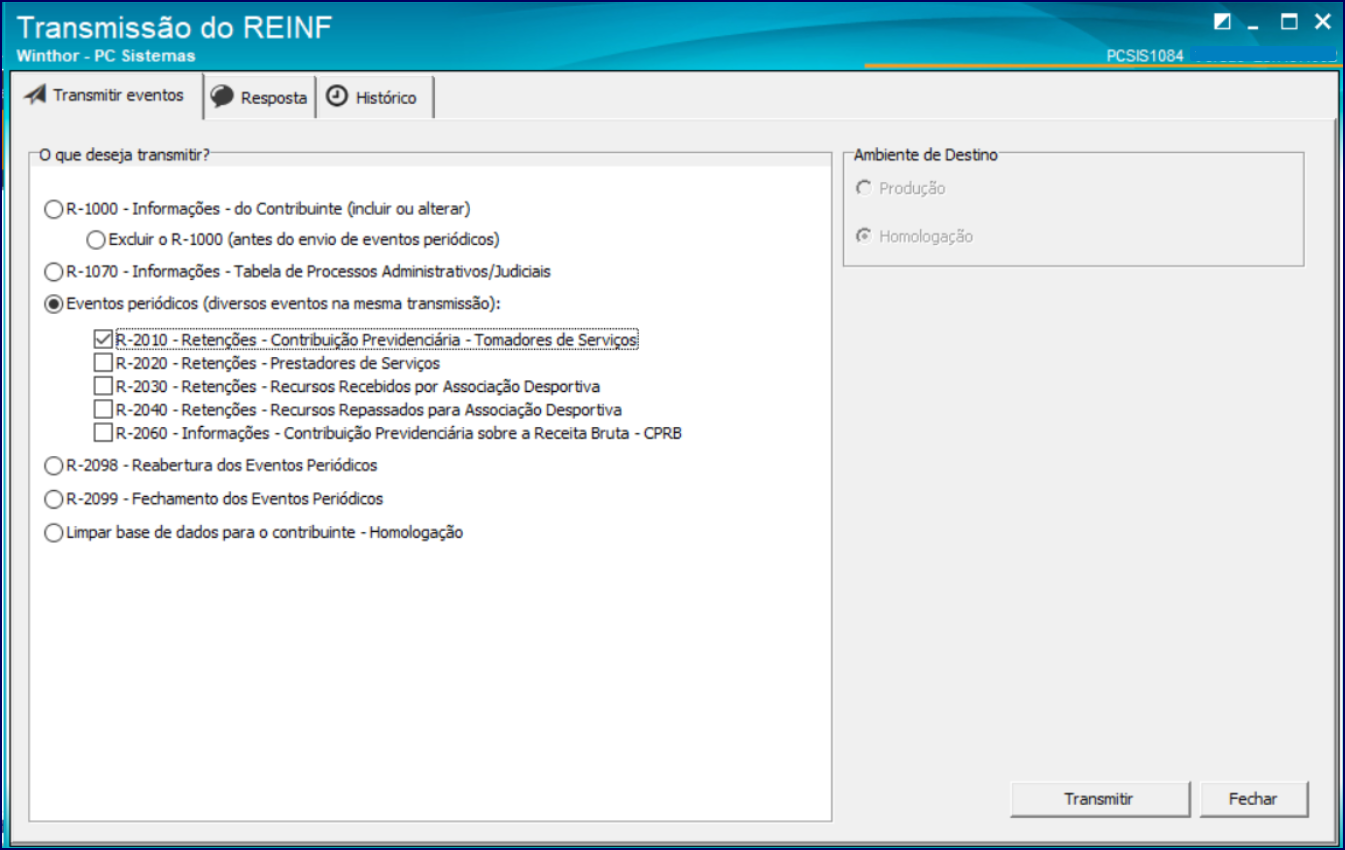
Task: Click the PCSIS1084 label in header
Action: (1145, 56)
